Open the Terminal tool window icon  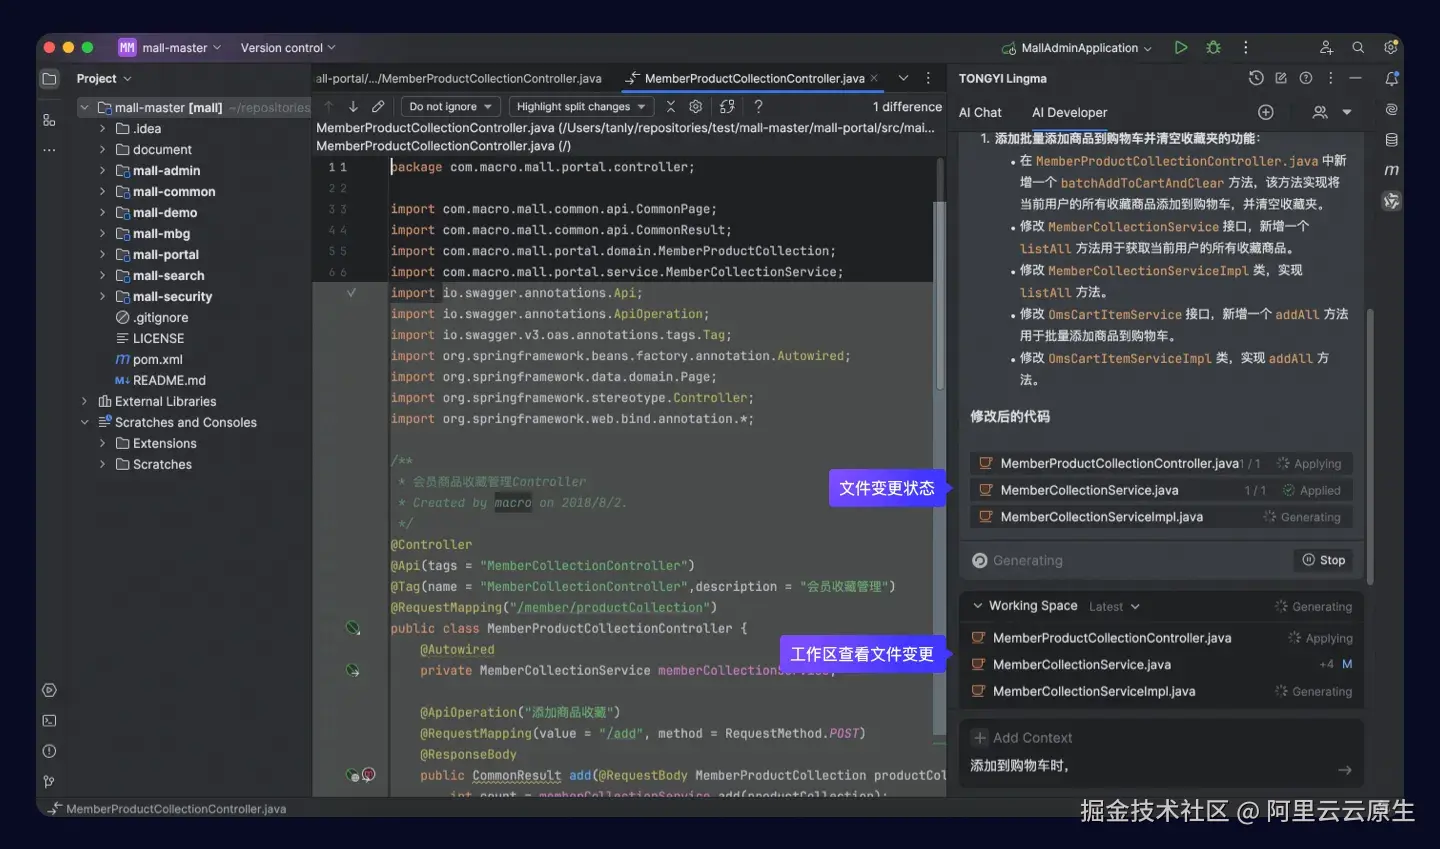[49, 720]
